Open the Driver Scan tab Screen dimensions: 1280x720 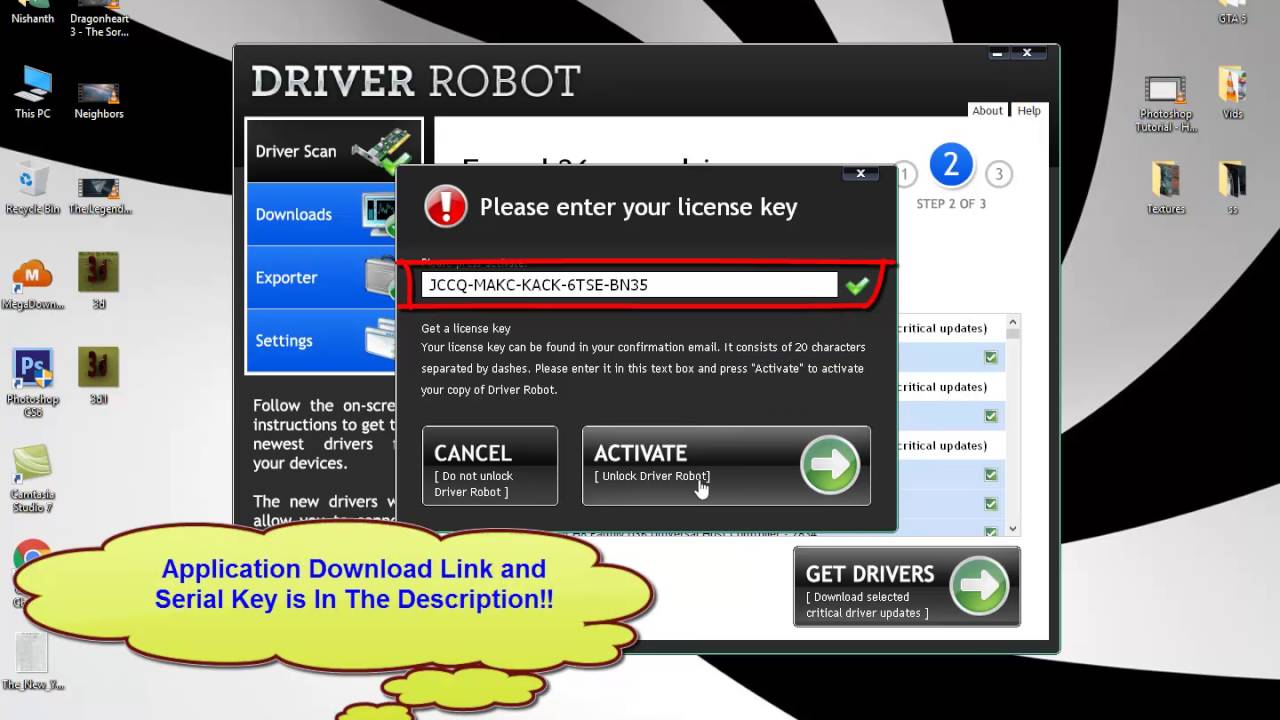pos(334,151)
